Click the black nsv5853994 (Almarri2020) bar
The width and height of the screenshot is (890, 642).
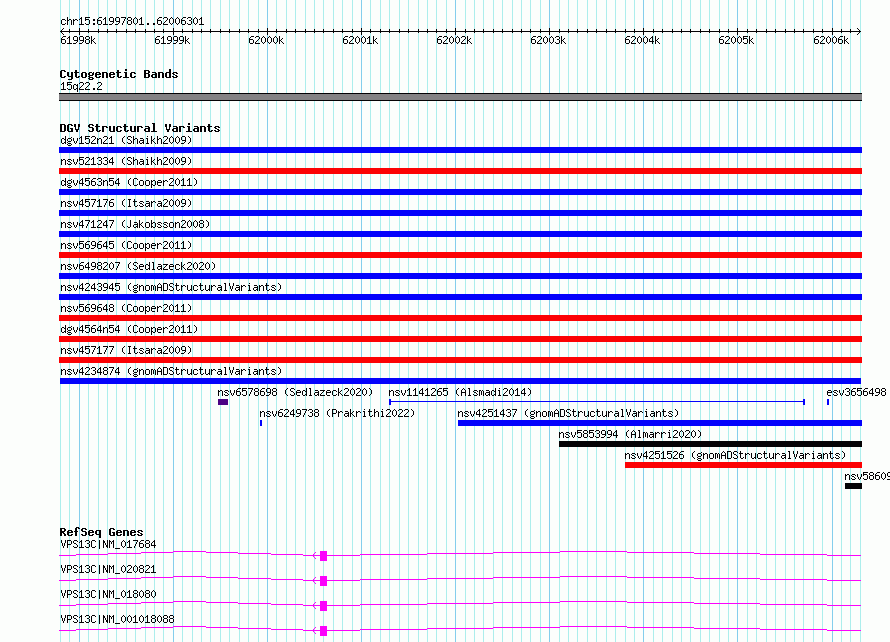click(711, 444)
